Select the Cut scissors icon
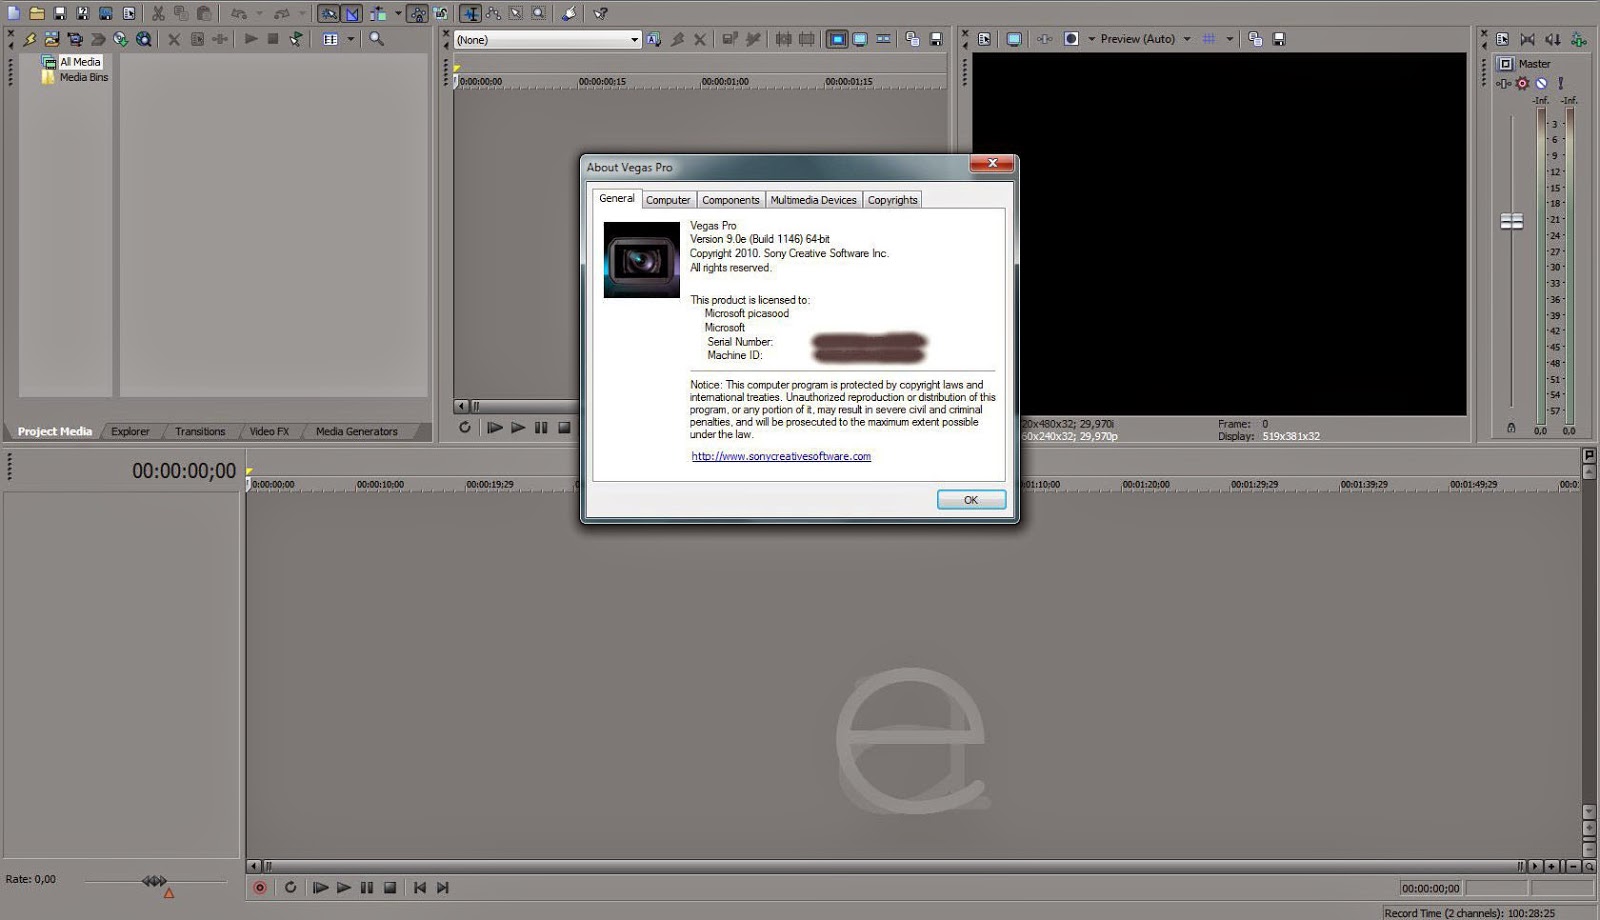 point(158,13)
